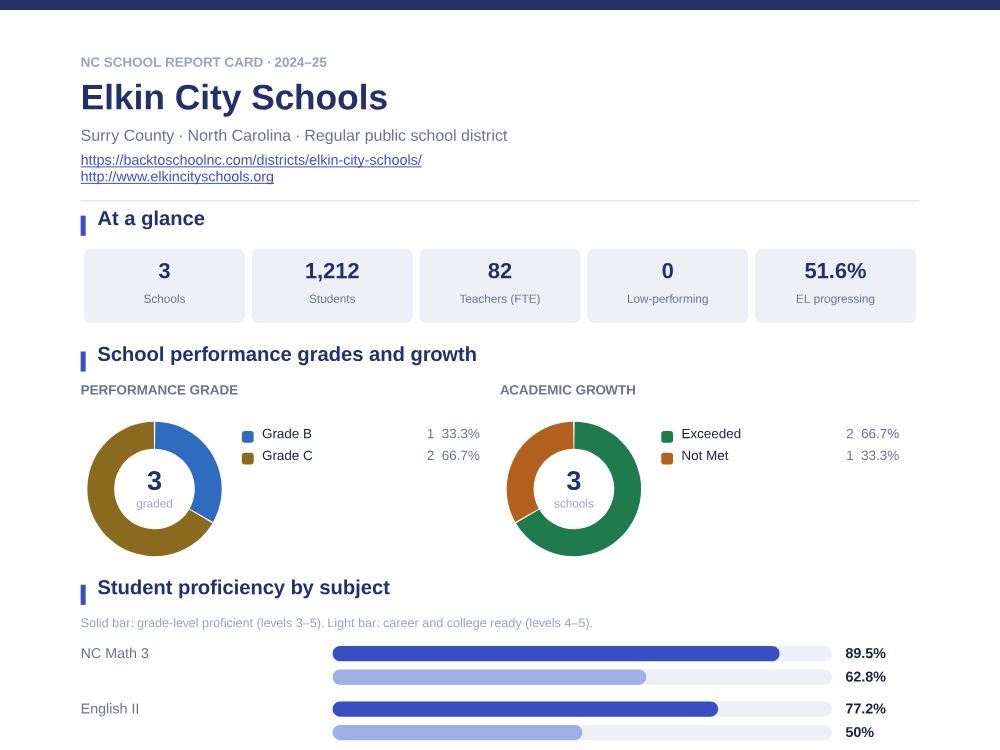This screenshot has width=1000, height=750.
Task: Click the 'Grade C' legend text
Action: (x=287, y=455)
